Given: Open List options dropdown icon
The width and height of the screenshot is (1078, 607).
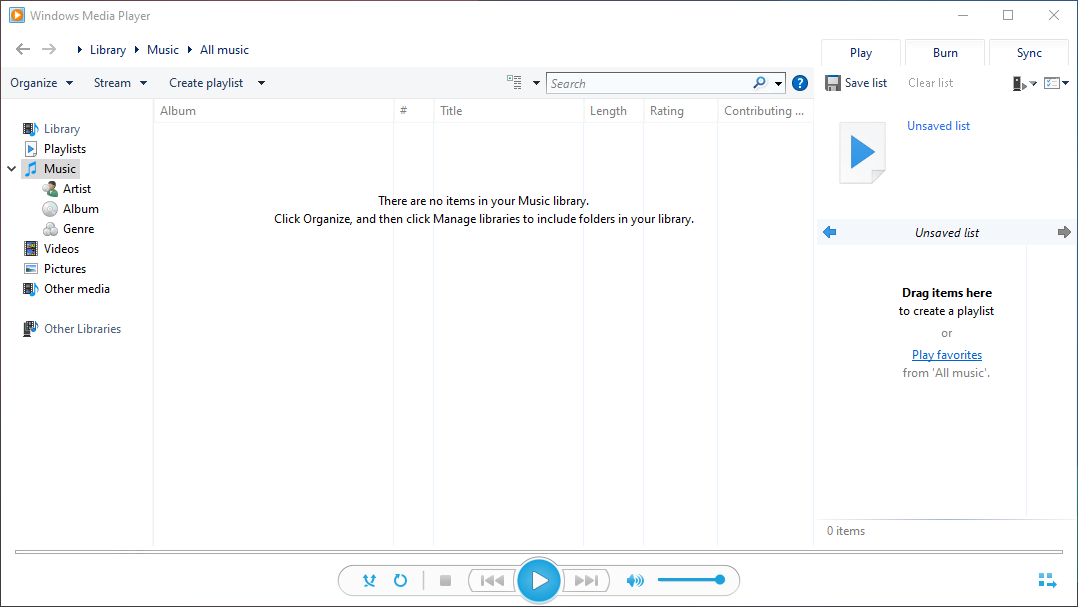Looking at the screenshot, I should point(1056,83).
